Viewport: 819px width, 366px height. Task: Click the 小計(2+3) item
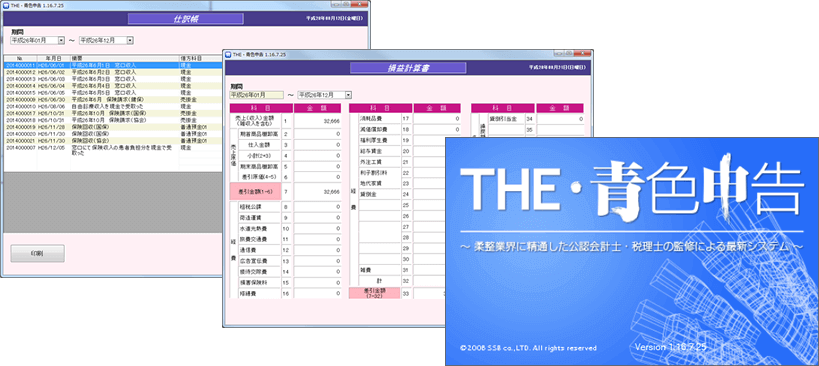coord(259,156)
